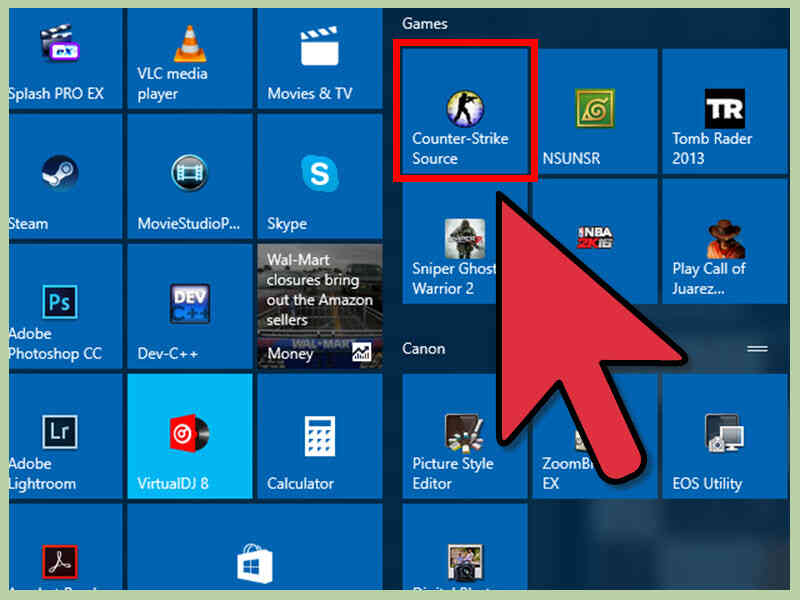This screenshot has height=600, width=800.
Task: Open the Money news live tile
Action: [320, 306]
